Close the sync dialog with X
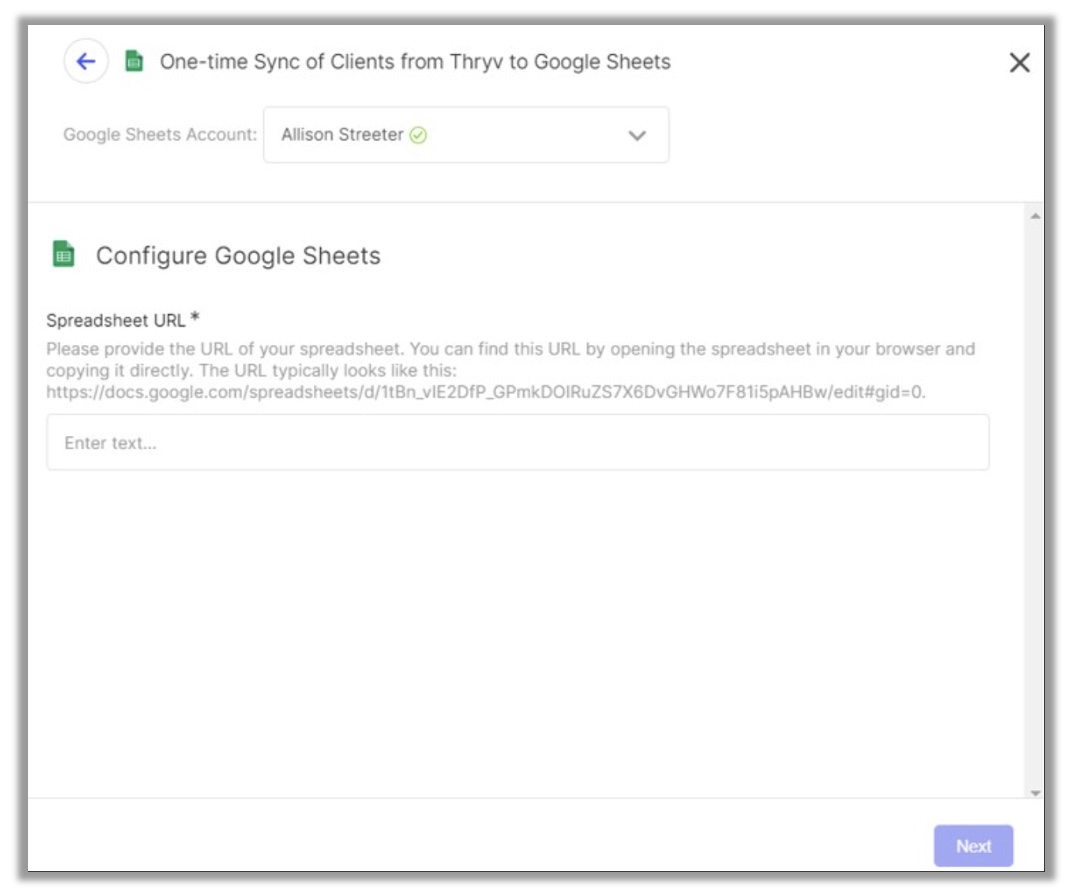This screenshot has height=894, width=1068. 1019,63
